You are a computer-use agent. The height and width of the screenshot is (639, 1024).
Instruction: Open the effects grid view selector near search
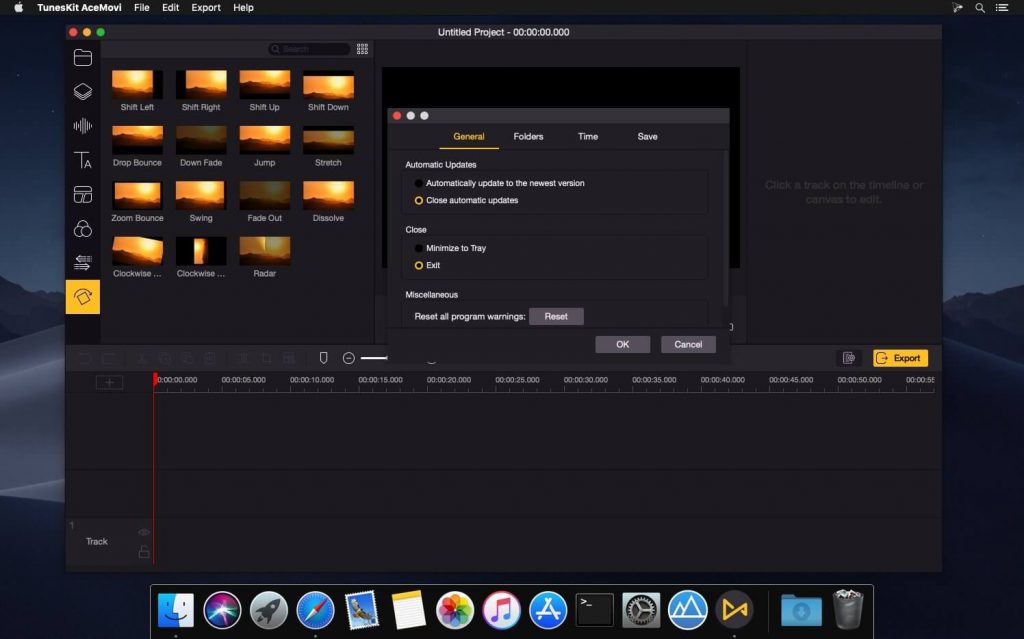pyautogui.click(x=362, y=48)
